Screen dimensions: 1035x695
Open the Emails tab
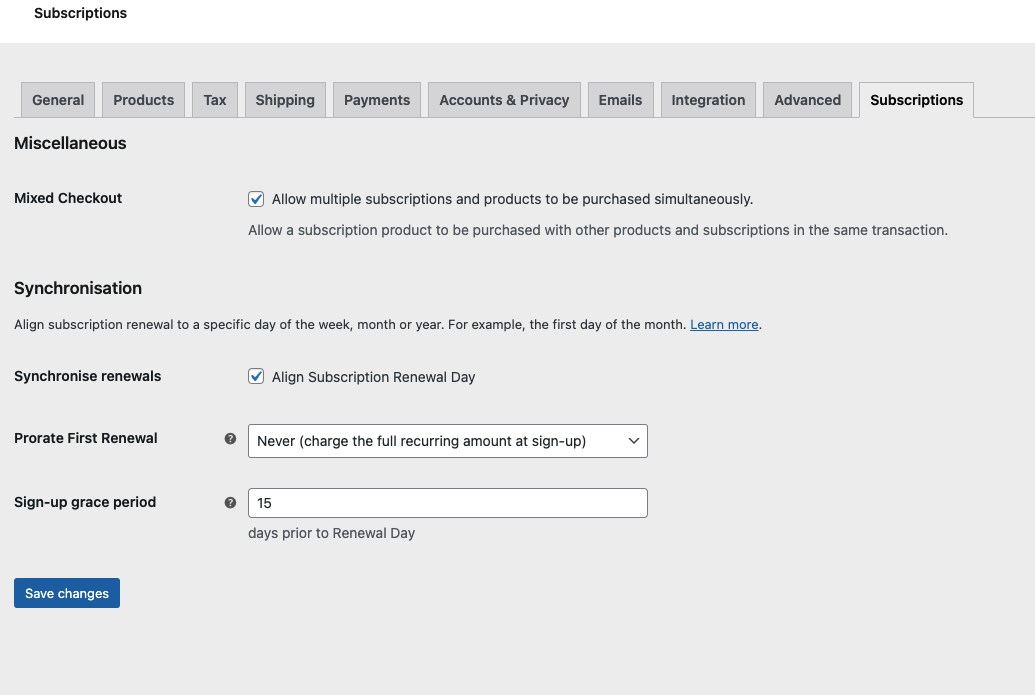pyautogui.click(x=620, y=100)
